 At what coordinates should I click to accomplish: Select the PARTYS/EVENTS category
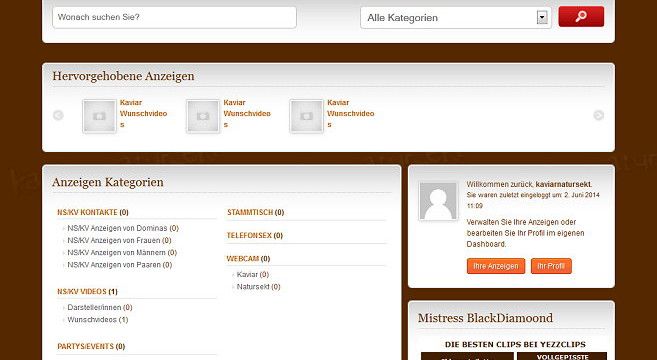tap(85, 346)
